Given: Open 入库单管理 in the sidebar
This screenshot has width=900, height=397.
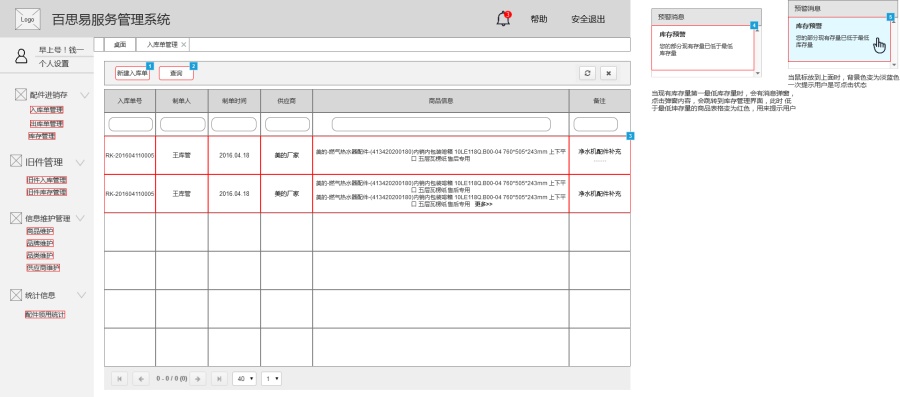Looking at the screenshot, I should 46,110.
